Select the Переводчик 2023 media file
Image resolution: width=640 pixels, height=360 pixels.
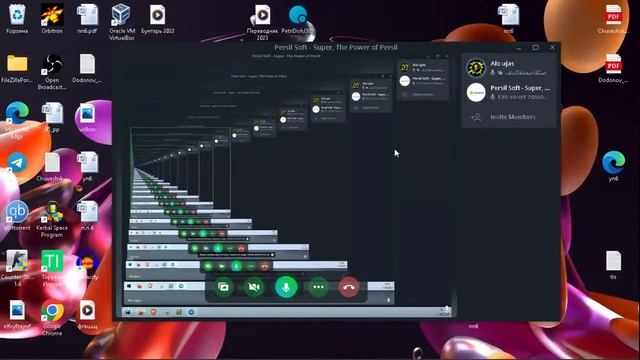262,21
